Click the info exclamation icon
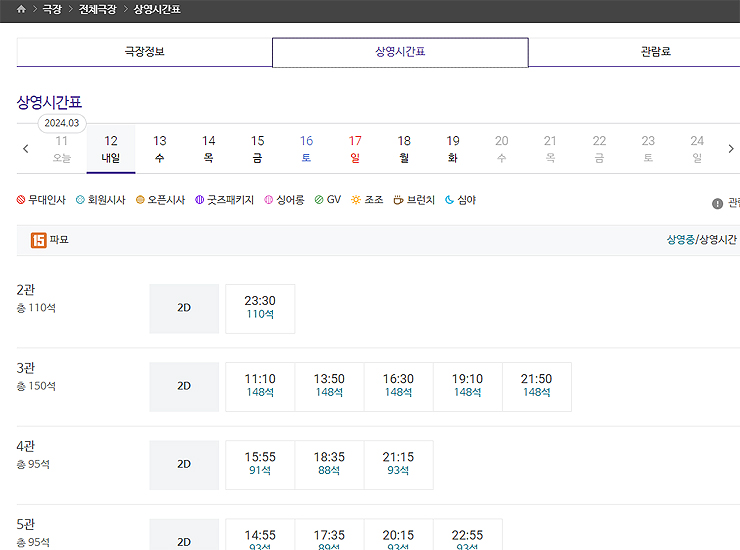Viewport: 740px width, 550px height. [717, 203]
